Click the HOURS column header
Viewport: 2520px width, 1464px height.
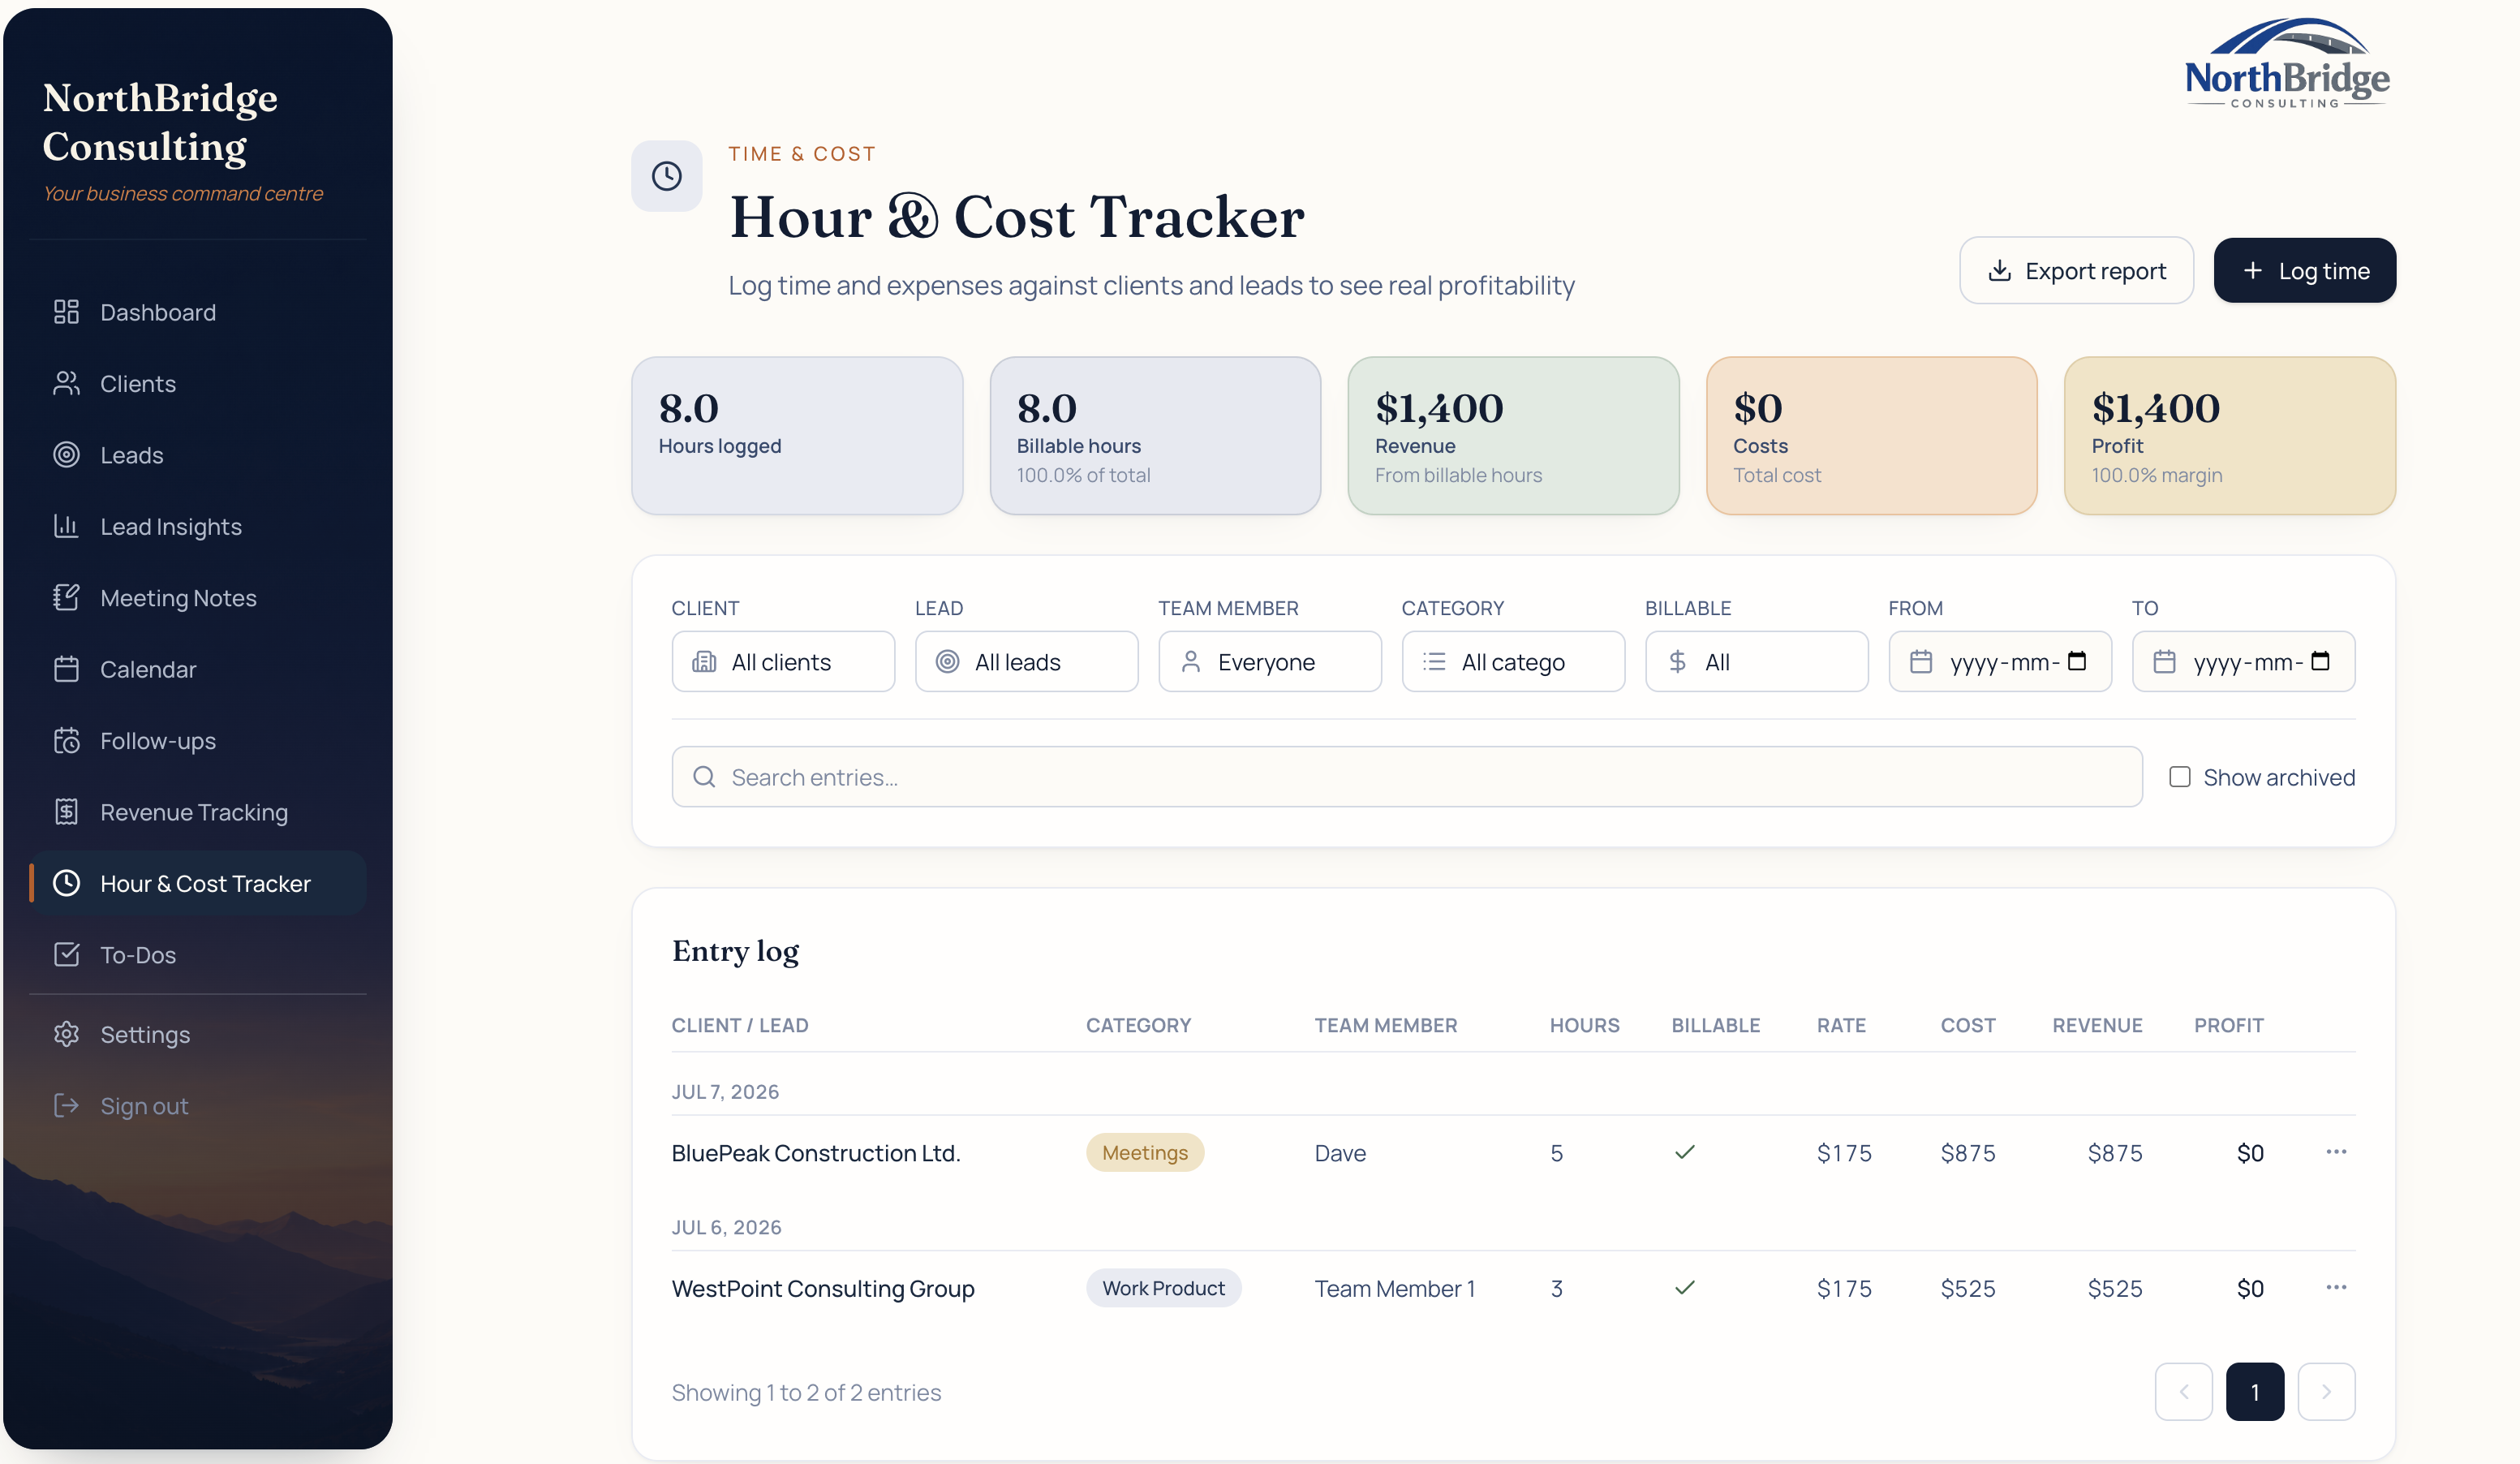click(1585, 1025)
